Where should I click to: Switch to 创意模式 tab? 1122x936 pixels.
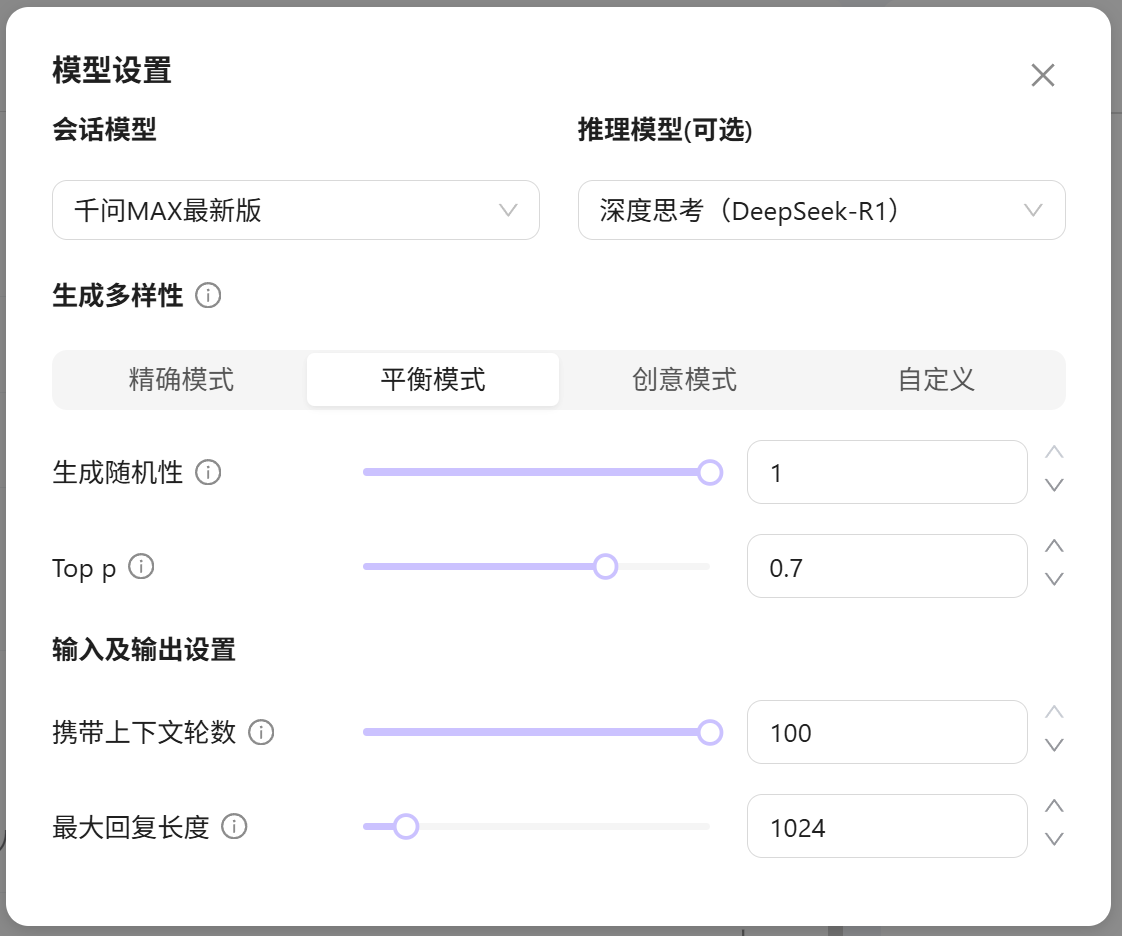(684, 380)
